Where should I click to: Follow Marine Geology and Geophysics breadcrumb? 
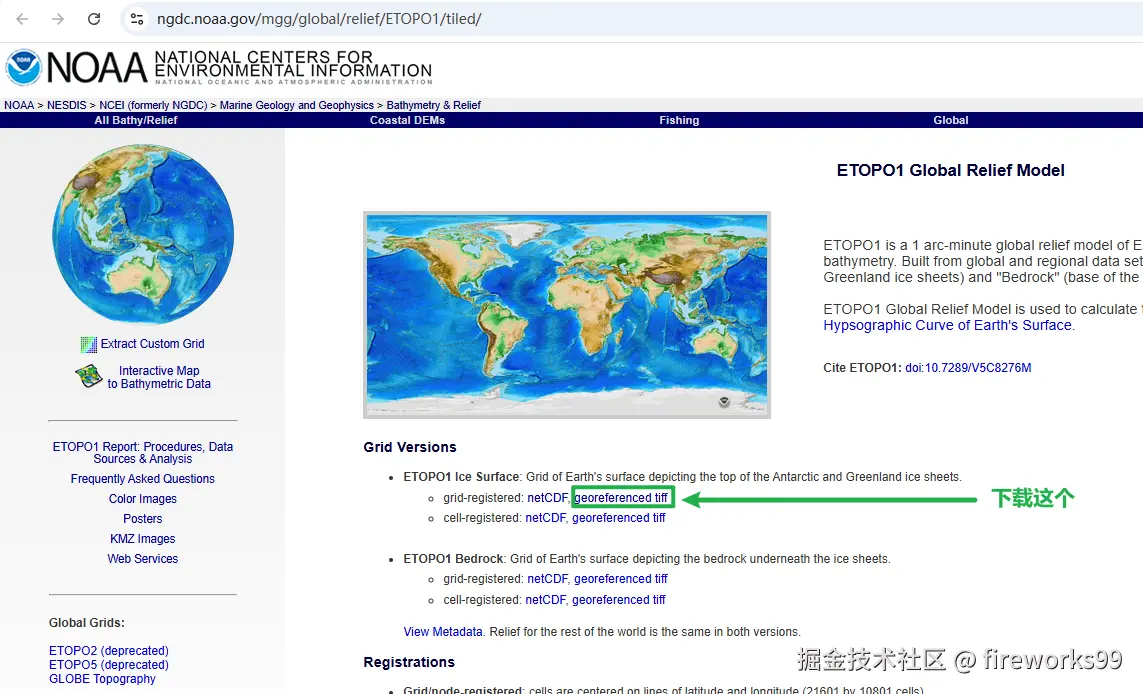297,105
